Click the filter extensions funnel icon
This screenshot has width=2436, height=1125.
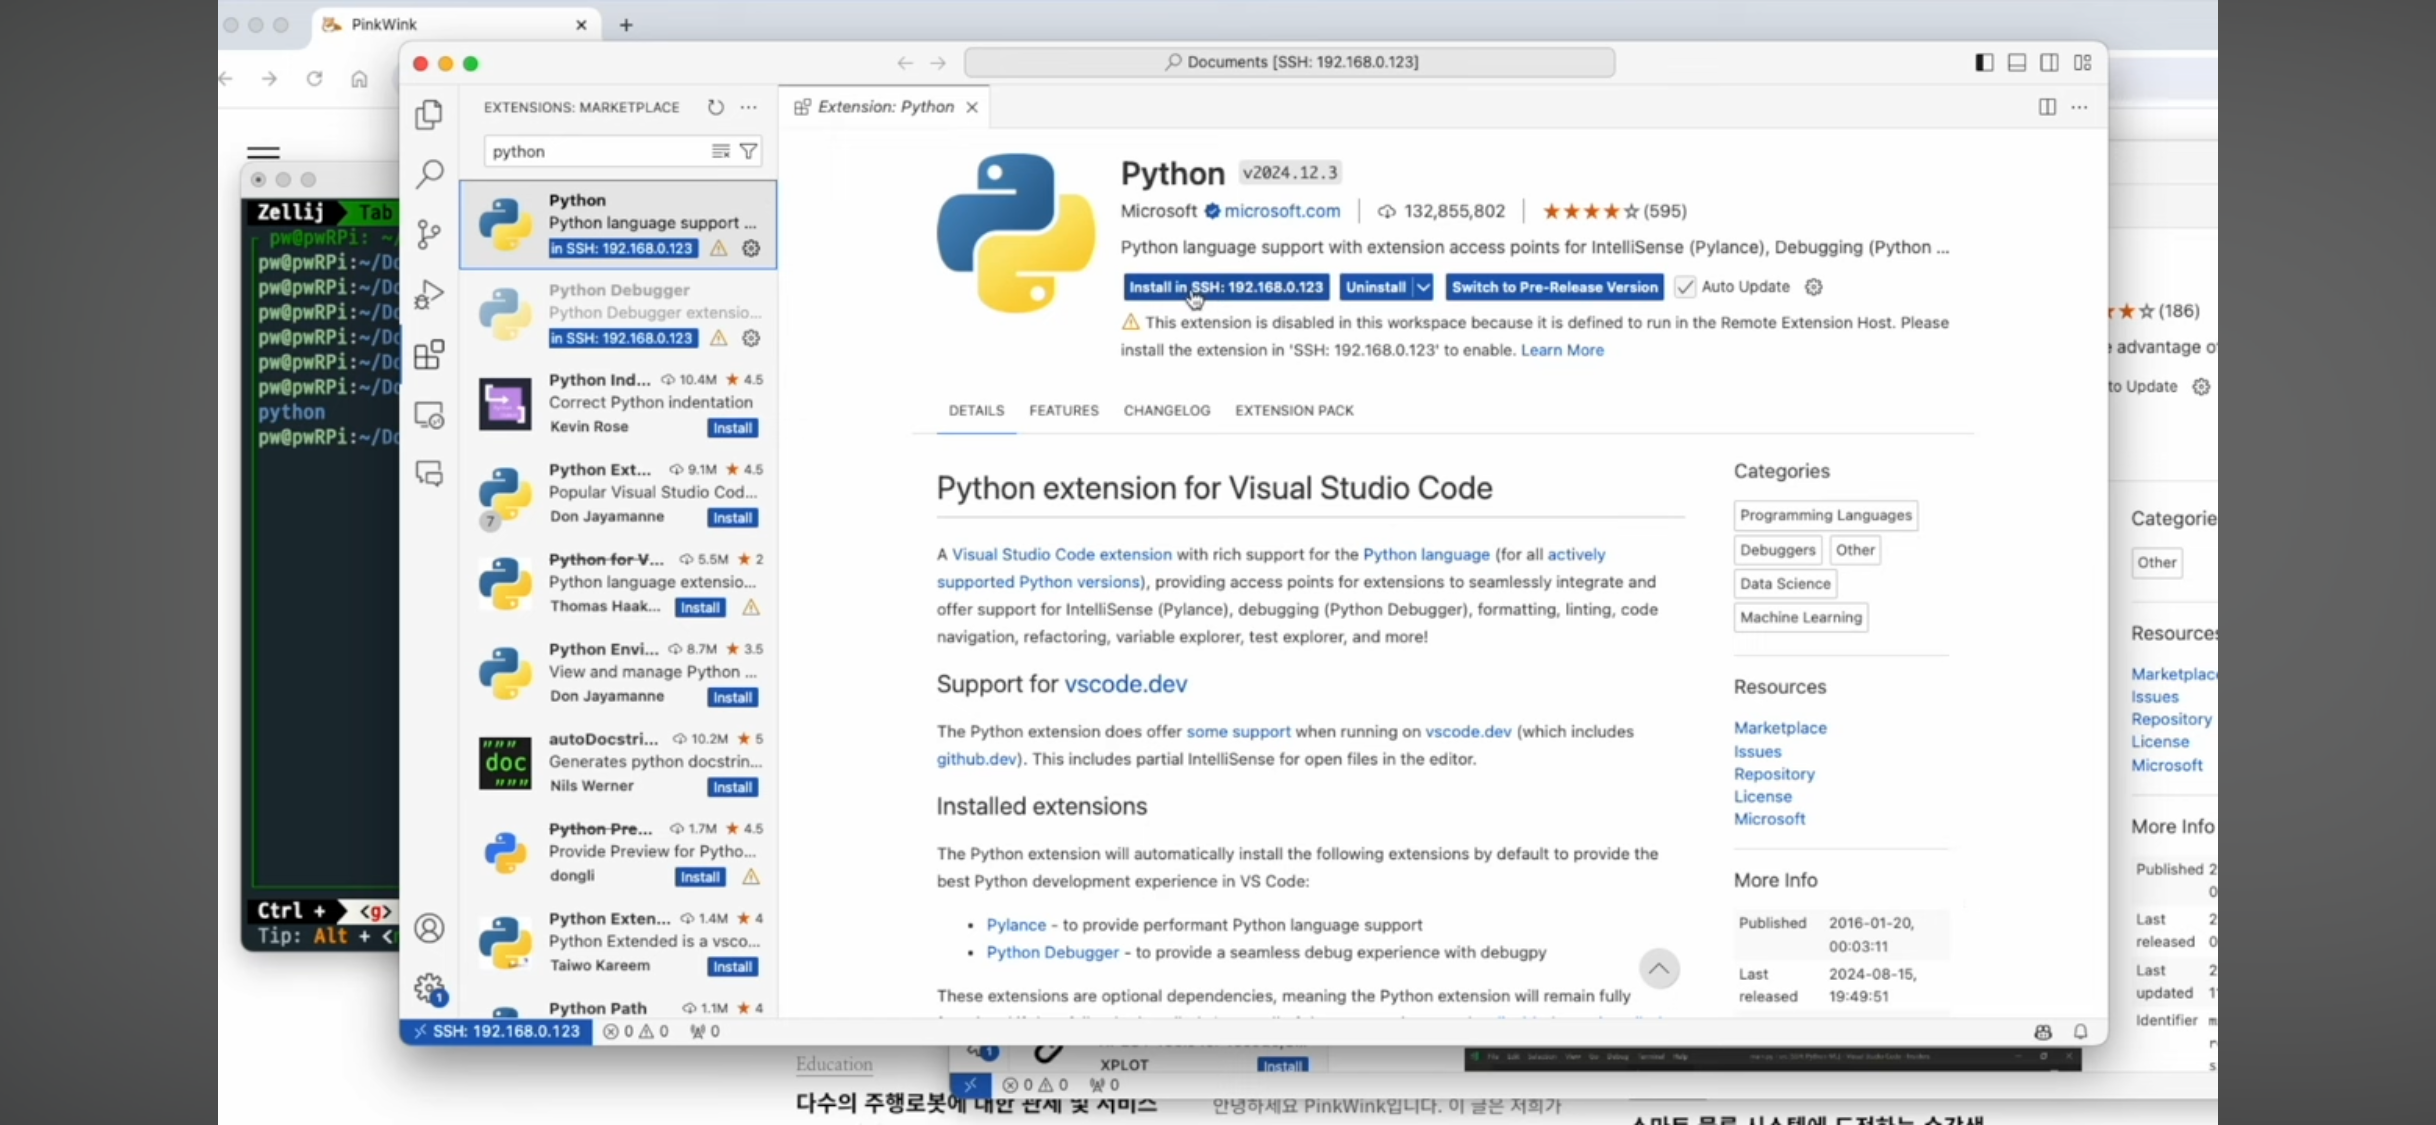click(x=748, y=151)
